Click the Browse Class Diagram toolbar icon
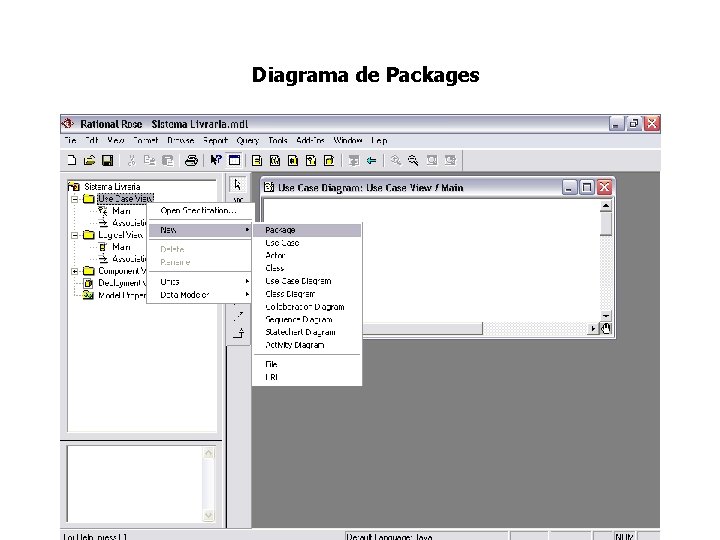The height and width of the screenshot is (540, 720). click(257, 160)
